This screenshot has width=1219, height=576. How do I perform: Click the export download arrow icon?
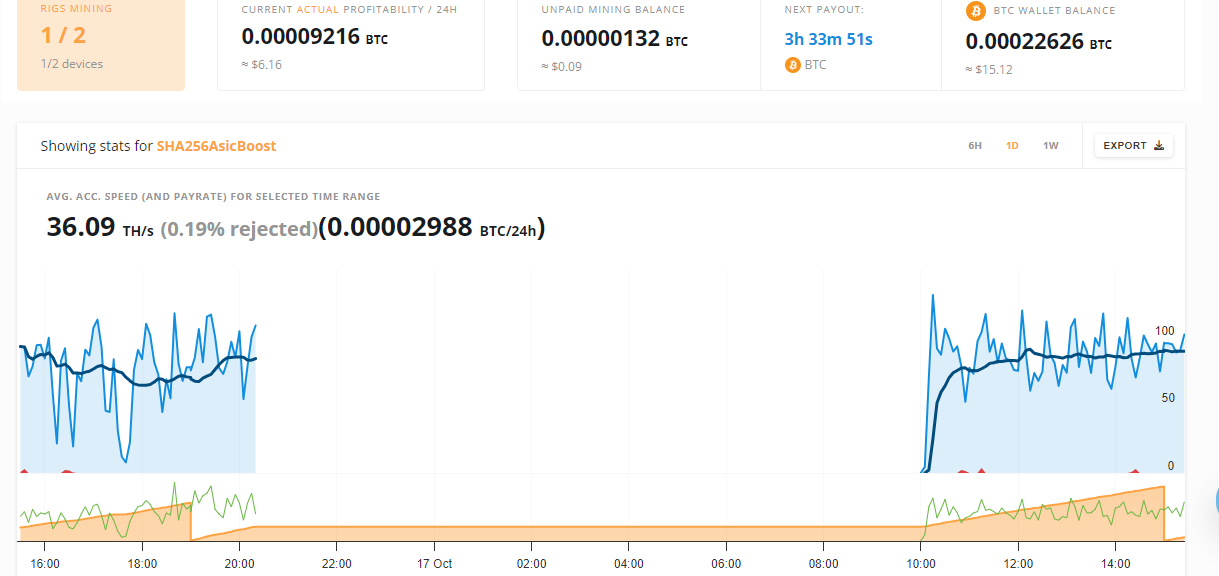pyautogui.click(x=1159, y=146)
